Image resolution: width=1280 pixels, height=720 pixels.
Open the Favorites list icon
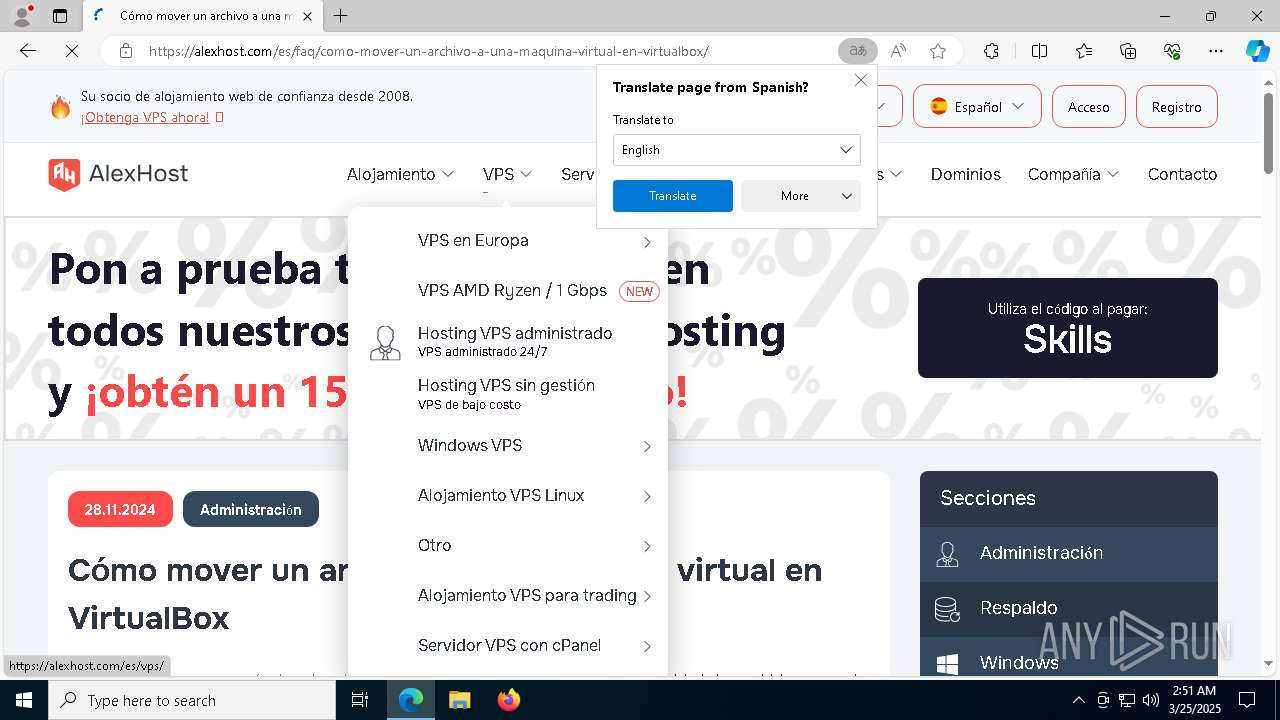pyautogui.click(x=1084, y=51)
